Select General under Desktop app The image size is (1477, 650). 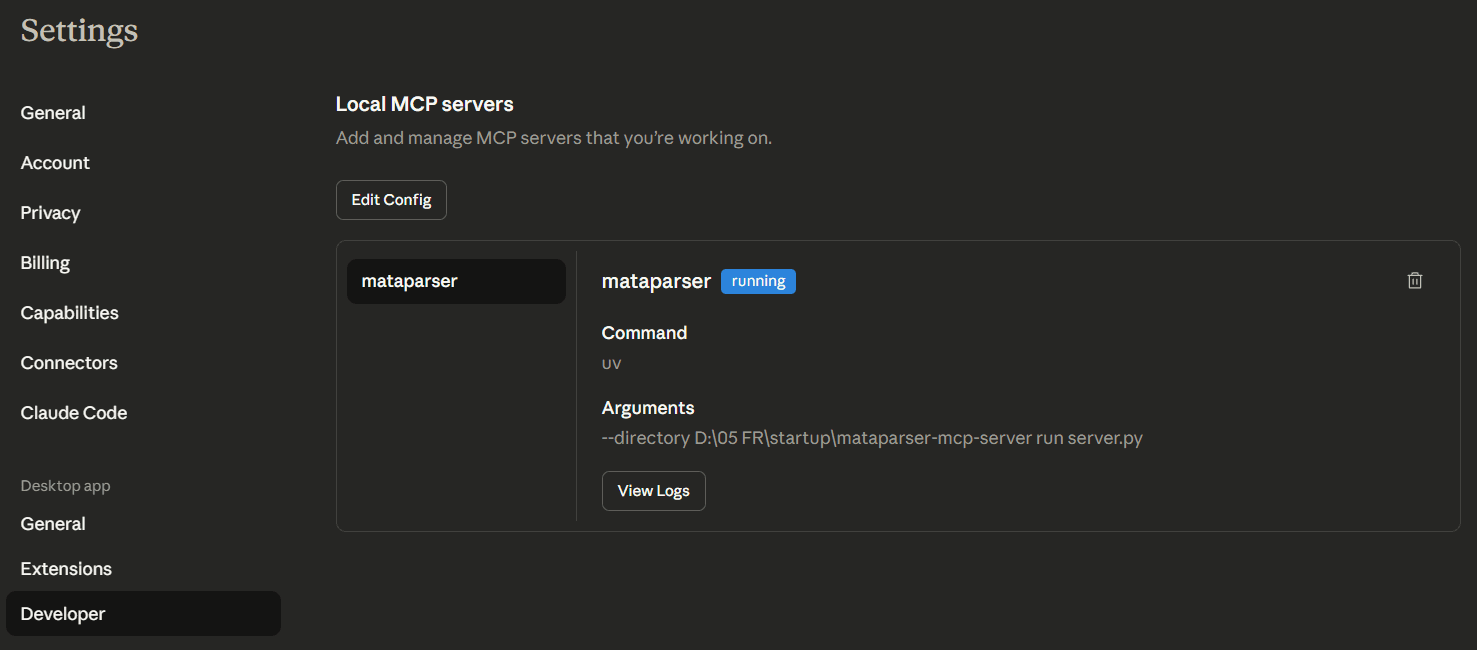point(53,524)
